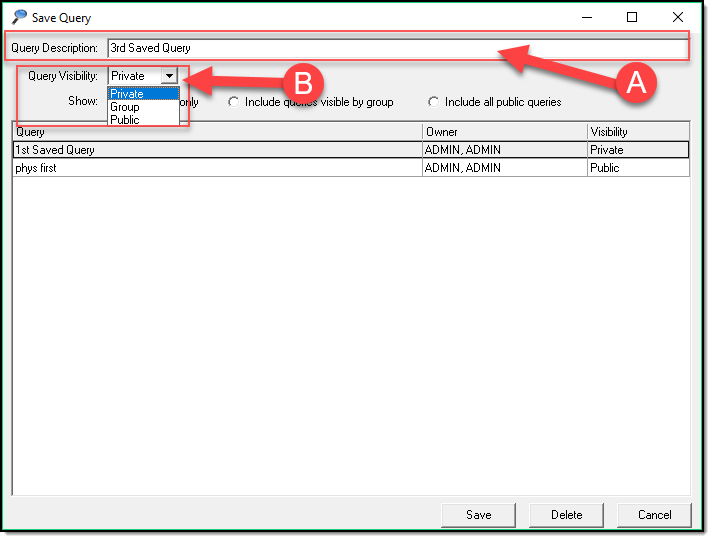Choose Private from the visibility list
Image resolution: width=712 pixels, height=540 pixels.
point(127,94)
